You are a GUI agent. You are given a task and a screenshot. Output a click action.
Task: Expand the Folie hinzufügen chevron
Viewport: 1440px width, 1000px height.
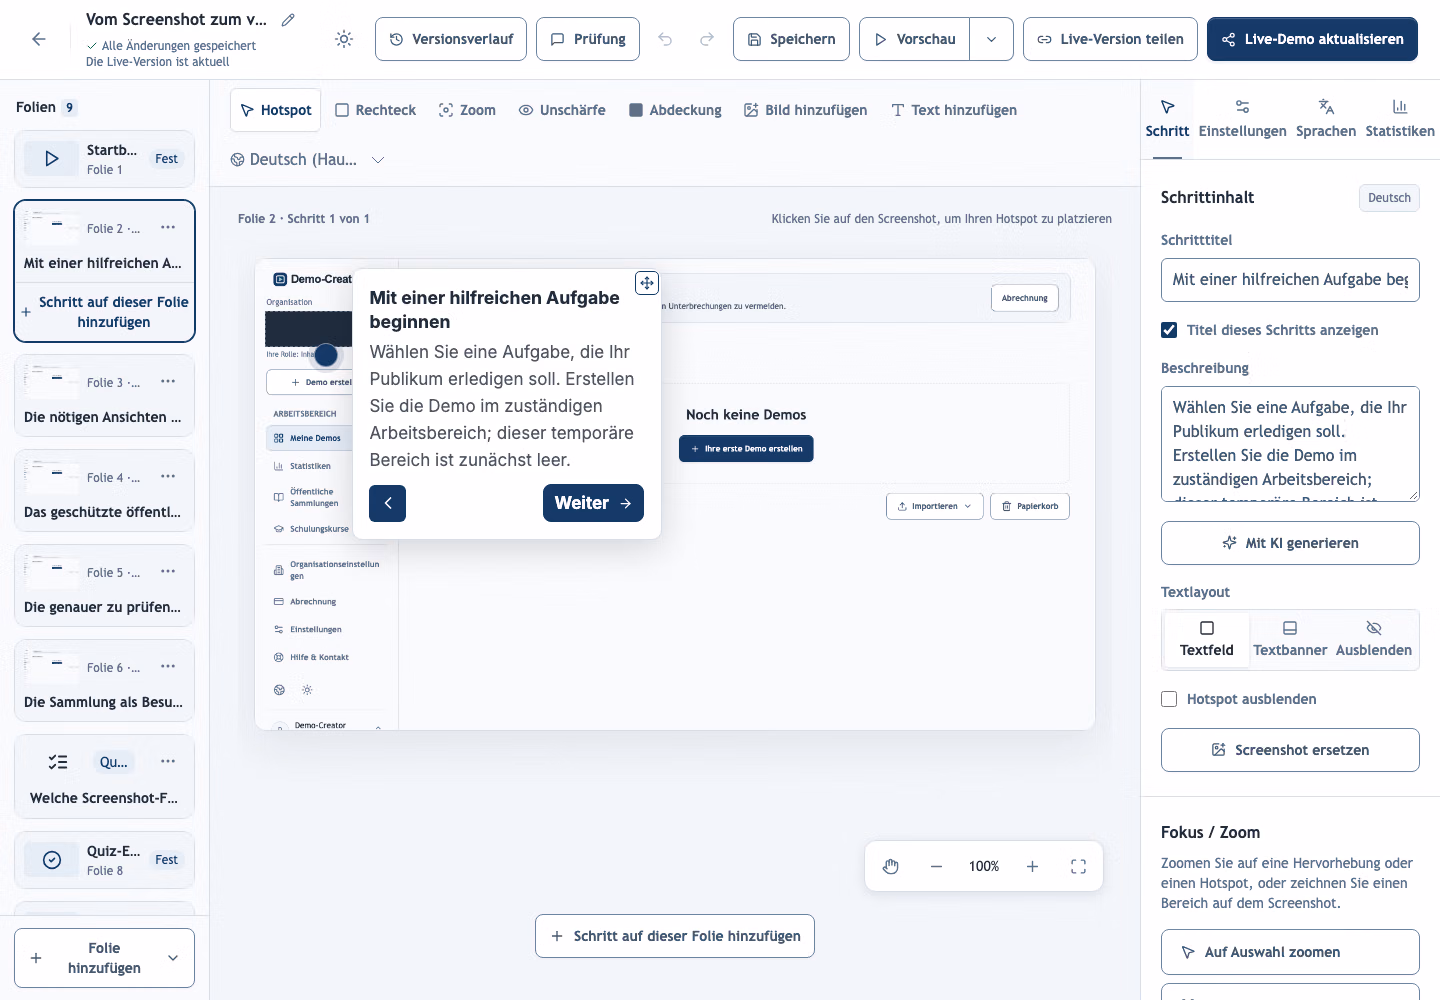coord(173,958)
